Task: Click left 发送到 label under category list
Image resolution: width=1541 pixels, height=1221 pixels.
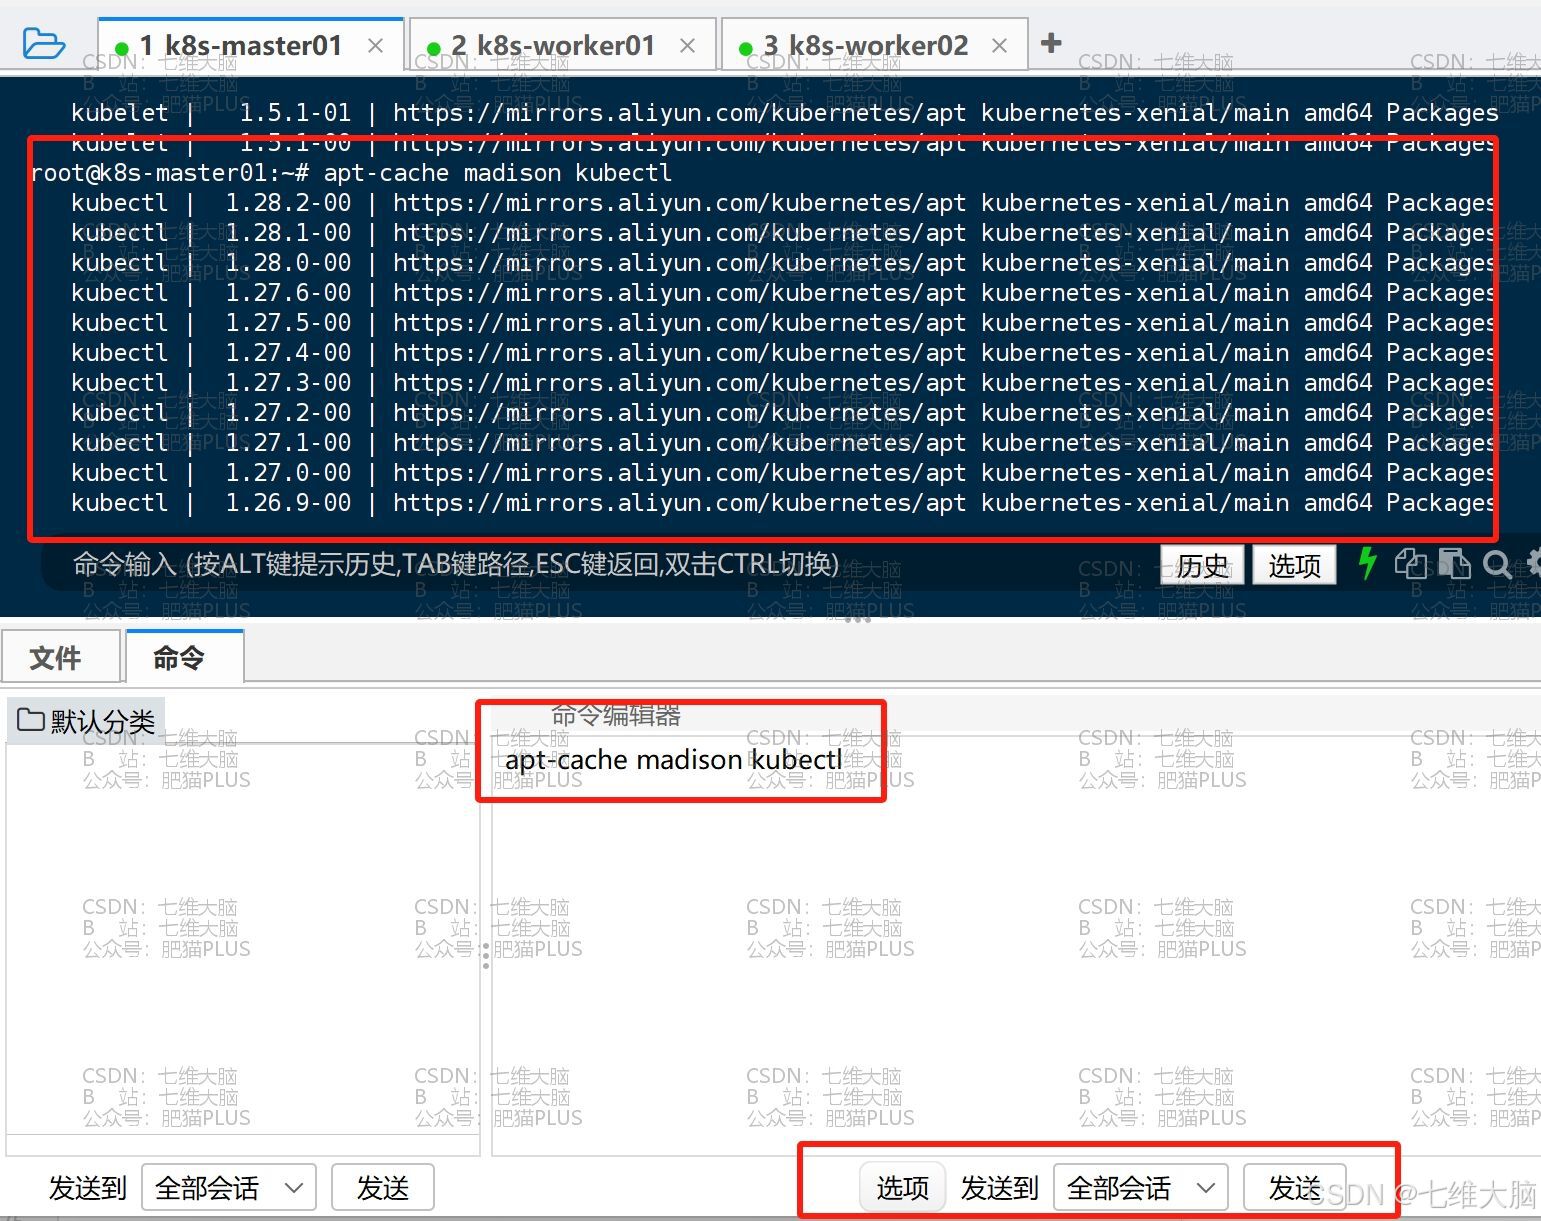Action: pos(88,1188)
